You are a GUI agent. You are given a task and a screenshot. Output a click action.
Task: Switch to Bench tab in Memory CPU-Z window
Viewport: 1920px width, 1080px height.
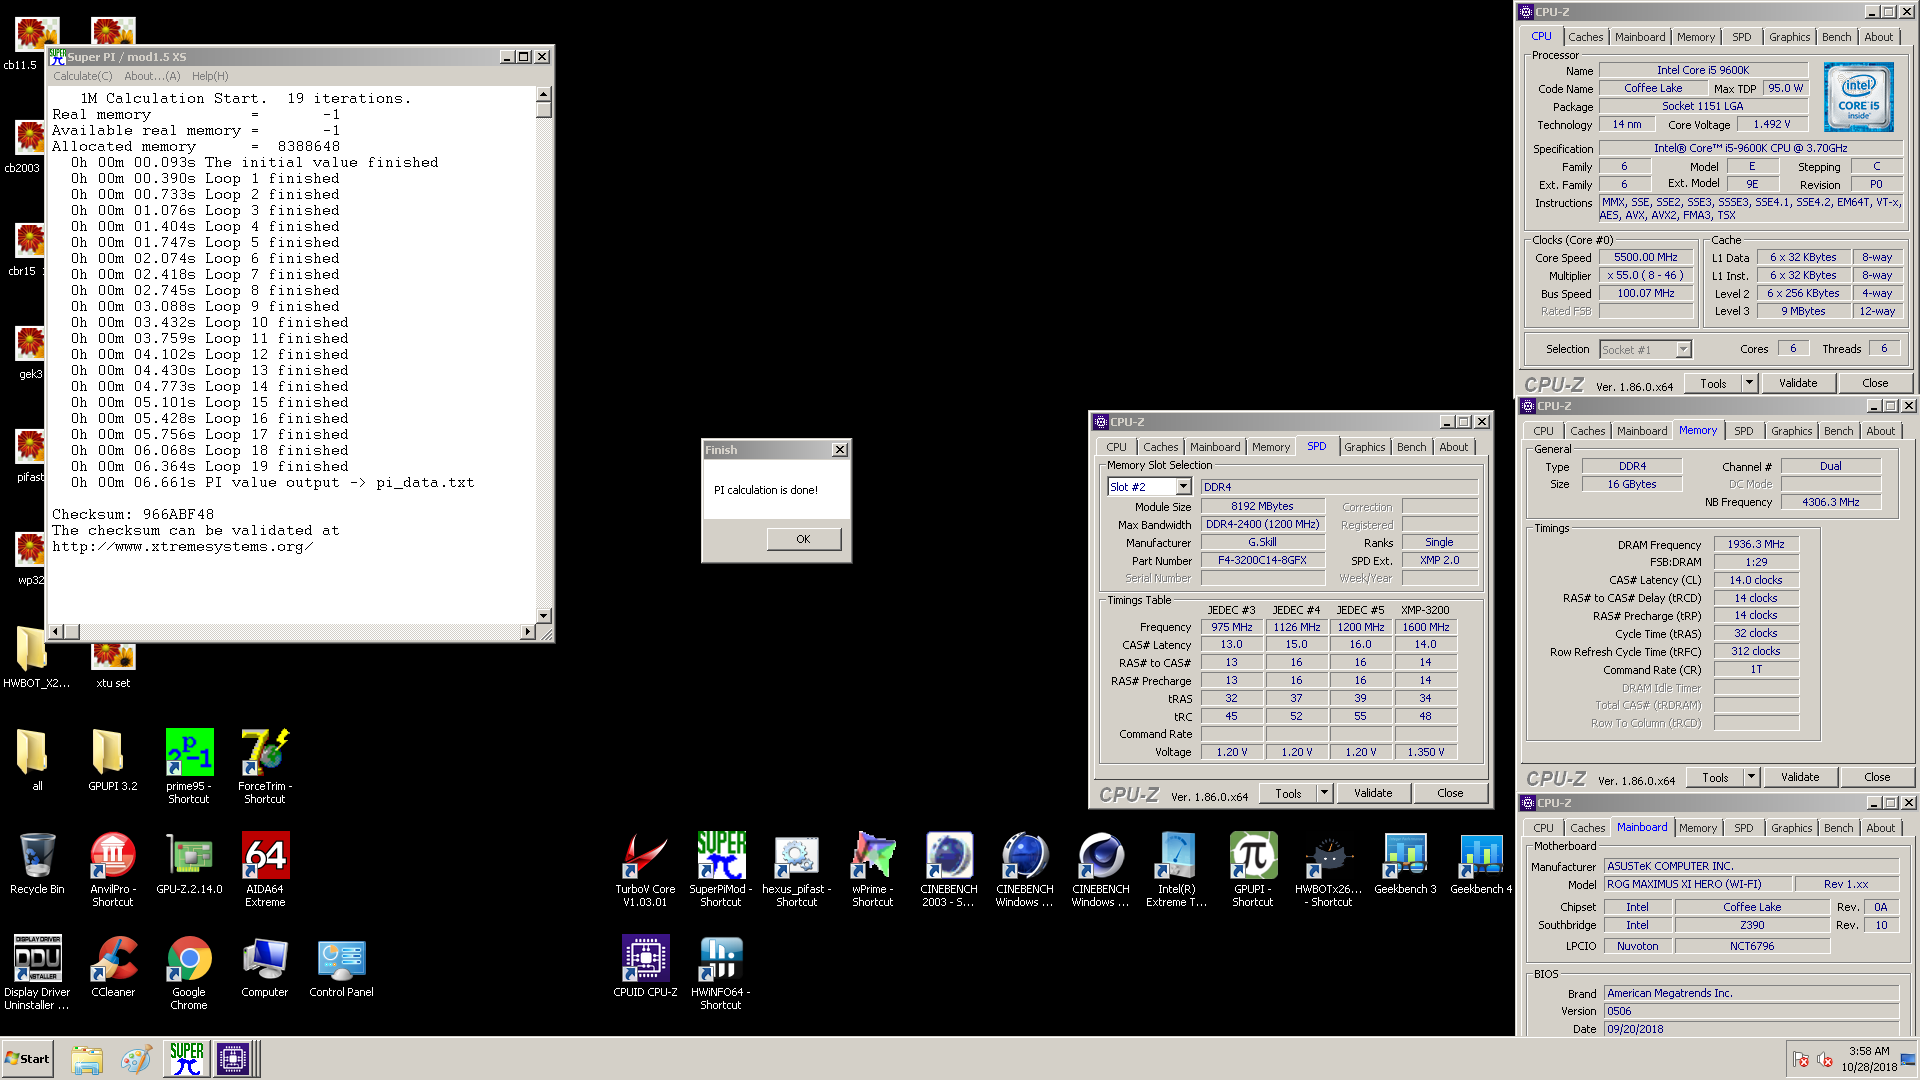1838,431
